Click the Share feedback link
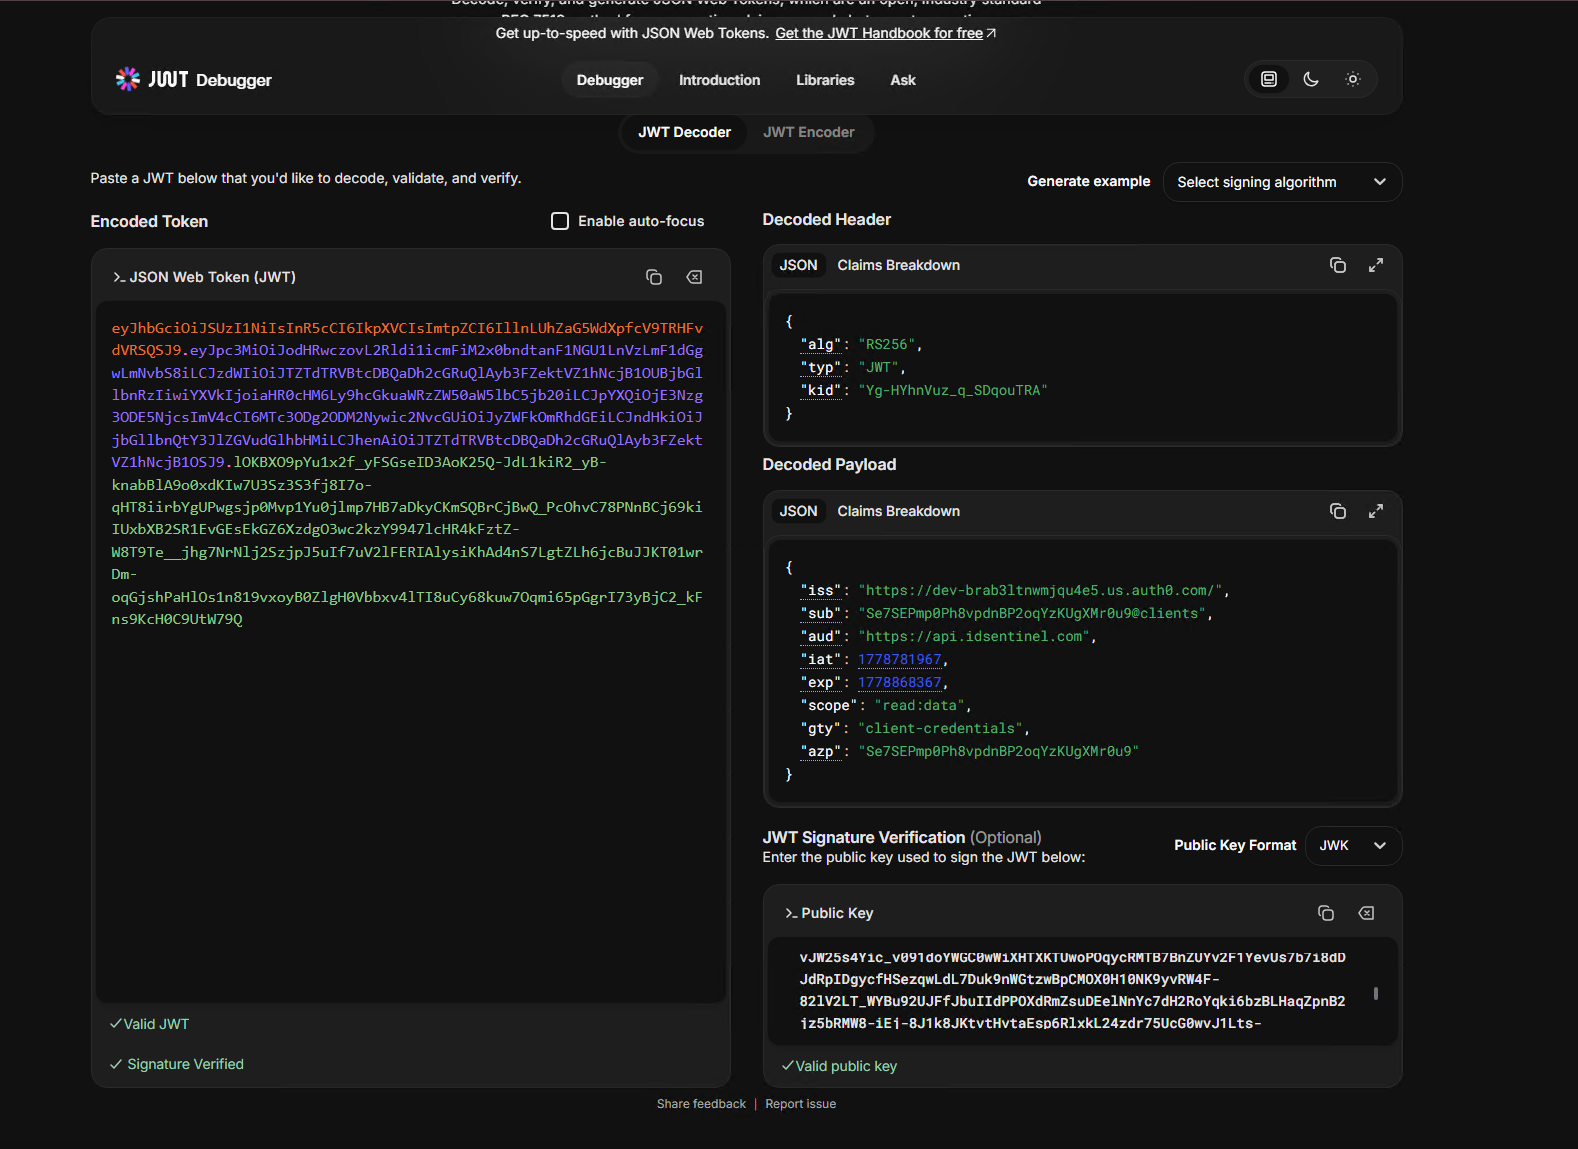The width and height of the screenshot is (1578, 1149). point(701,1104)
